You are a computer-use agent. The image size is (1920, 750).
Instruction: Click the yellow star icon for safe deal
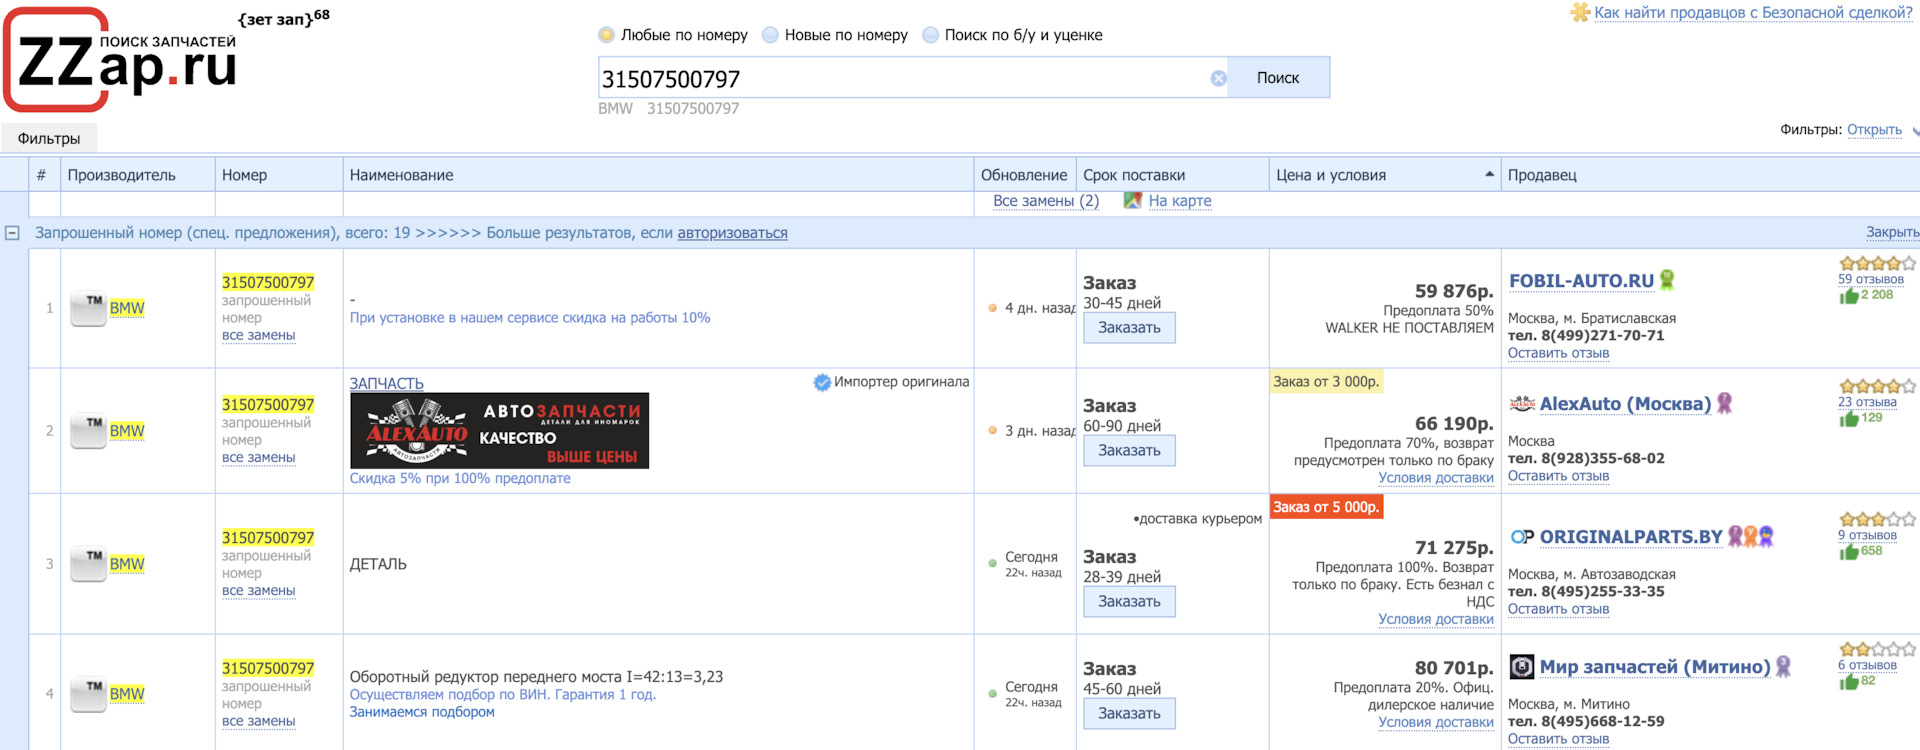click(1580, 12)
